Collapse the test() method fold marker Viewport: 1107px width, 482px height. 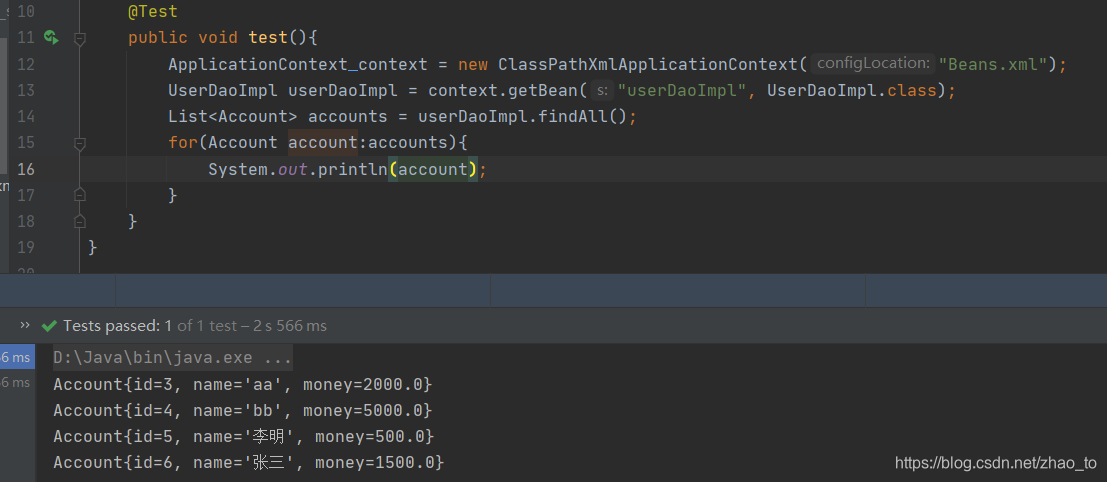(x=80, y=40)
